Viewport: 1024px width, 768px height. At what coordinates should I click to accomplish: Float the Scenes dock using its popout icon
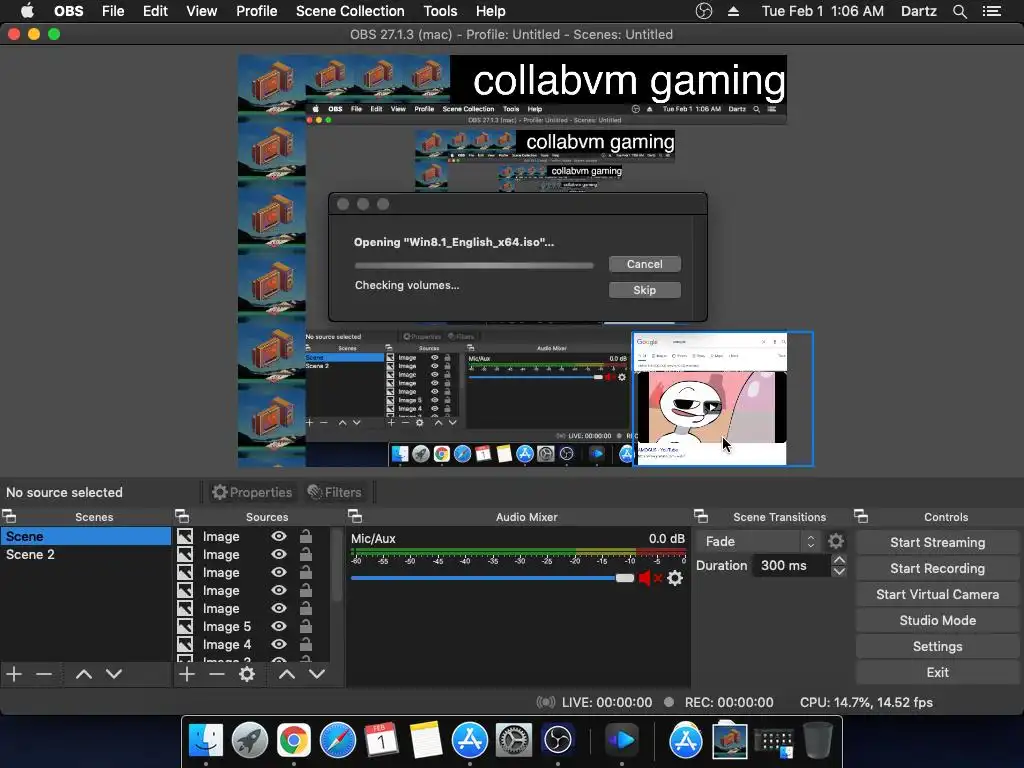click(x=9, y=517)
